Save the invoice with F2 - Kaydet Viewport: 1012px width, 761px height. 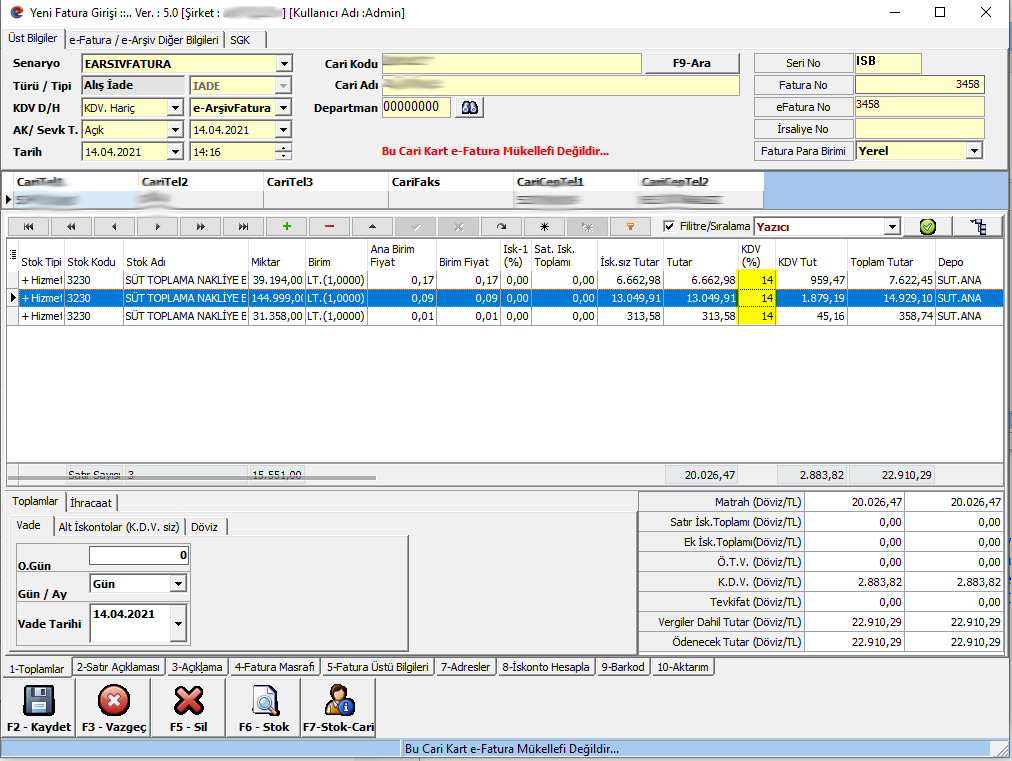point(39,708)
